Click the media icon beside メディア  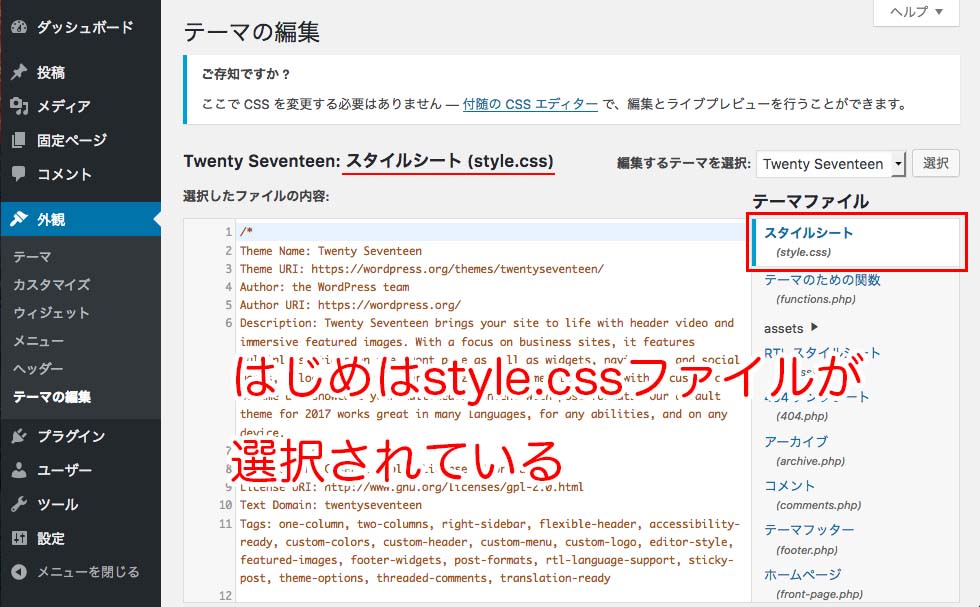click(19, 106)
